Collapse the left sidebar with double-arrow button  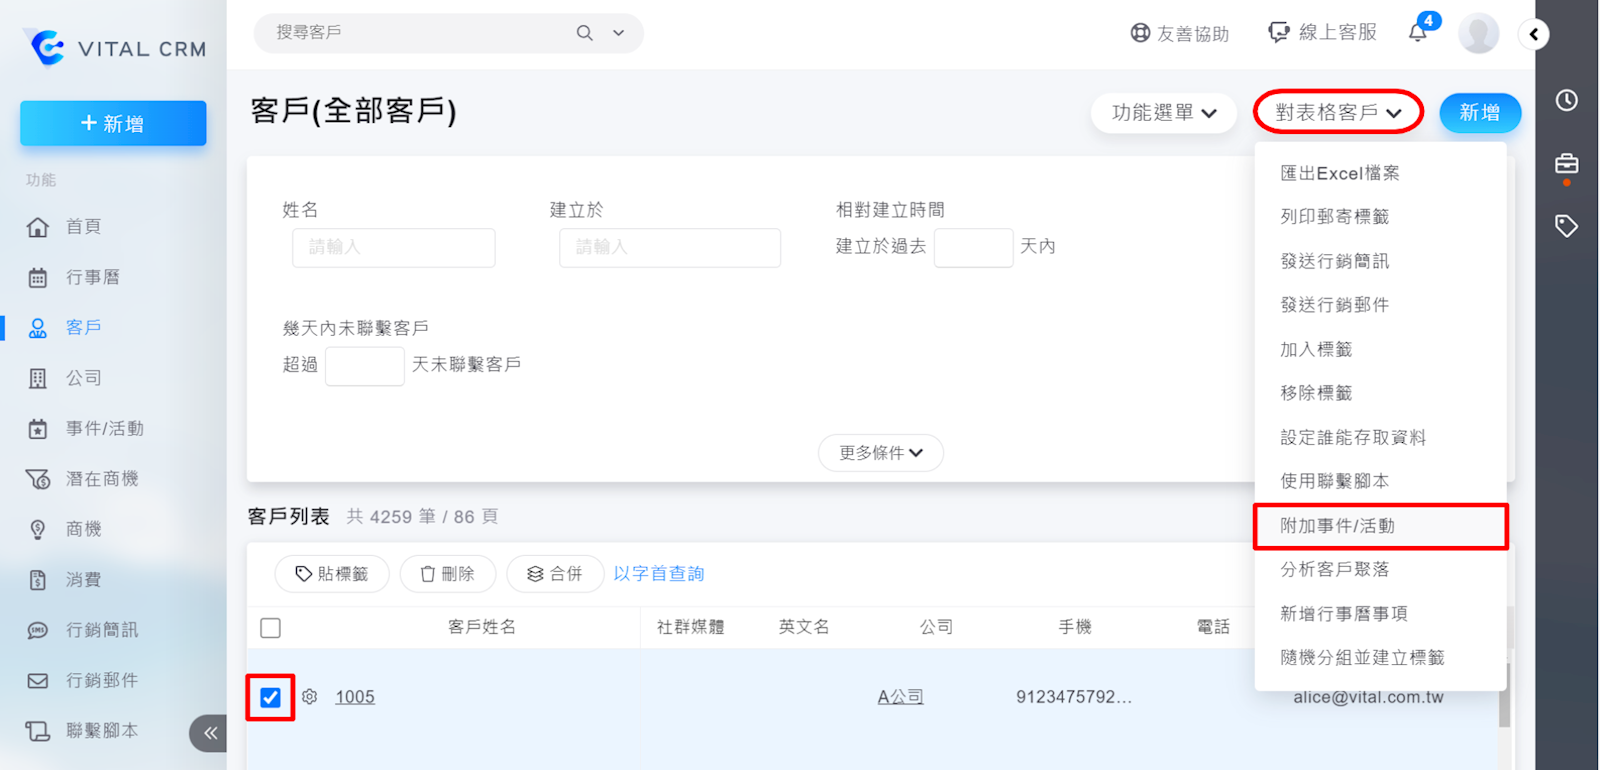pos(209,733)
